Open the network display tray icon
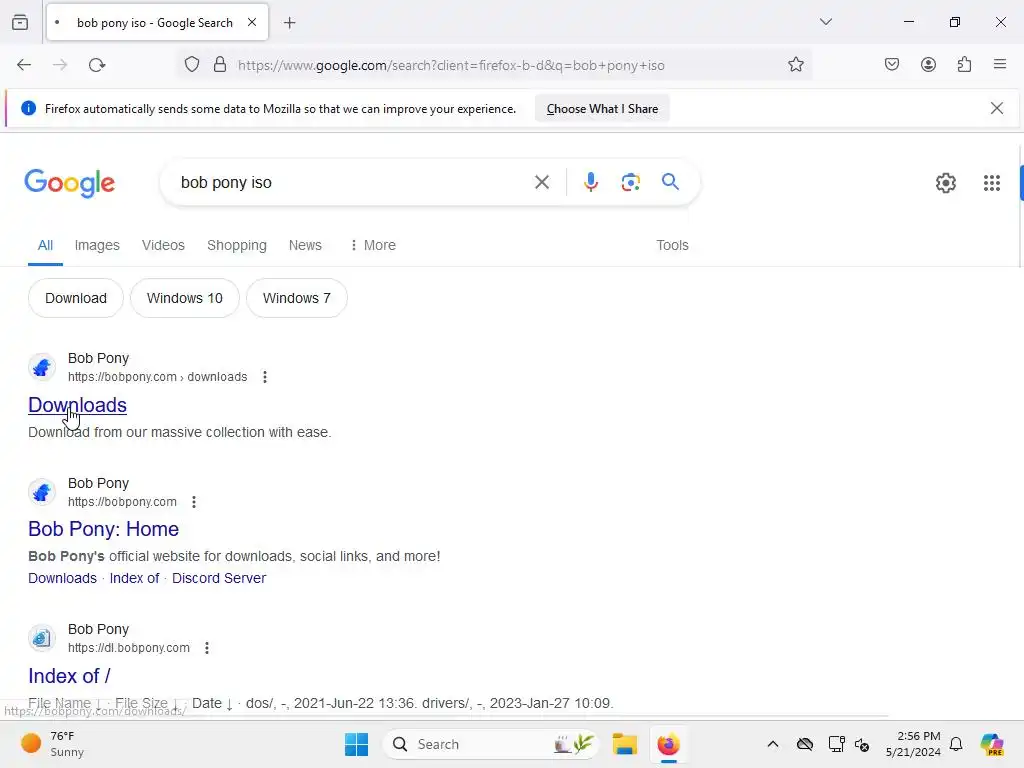 tap(836, 744)
